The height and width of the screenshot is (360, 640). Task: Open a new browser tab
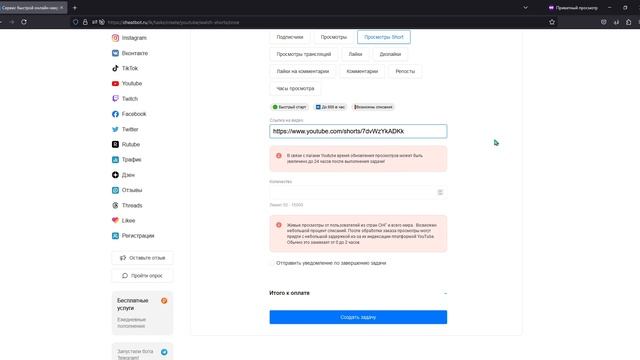coord(75,8)
